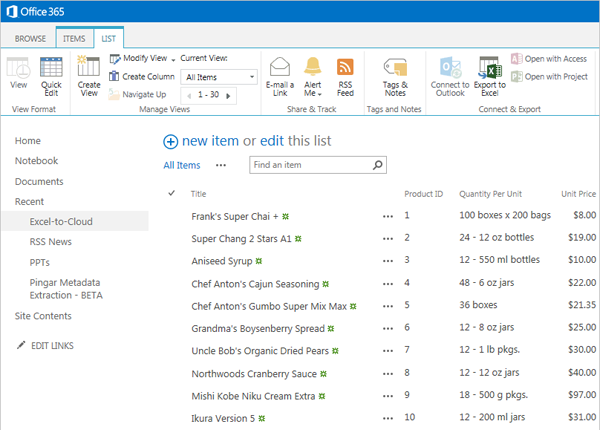
Task: Open Site Contents in the left navigation
Action: tap(43, 315)
